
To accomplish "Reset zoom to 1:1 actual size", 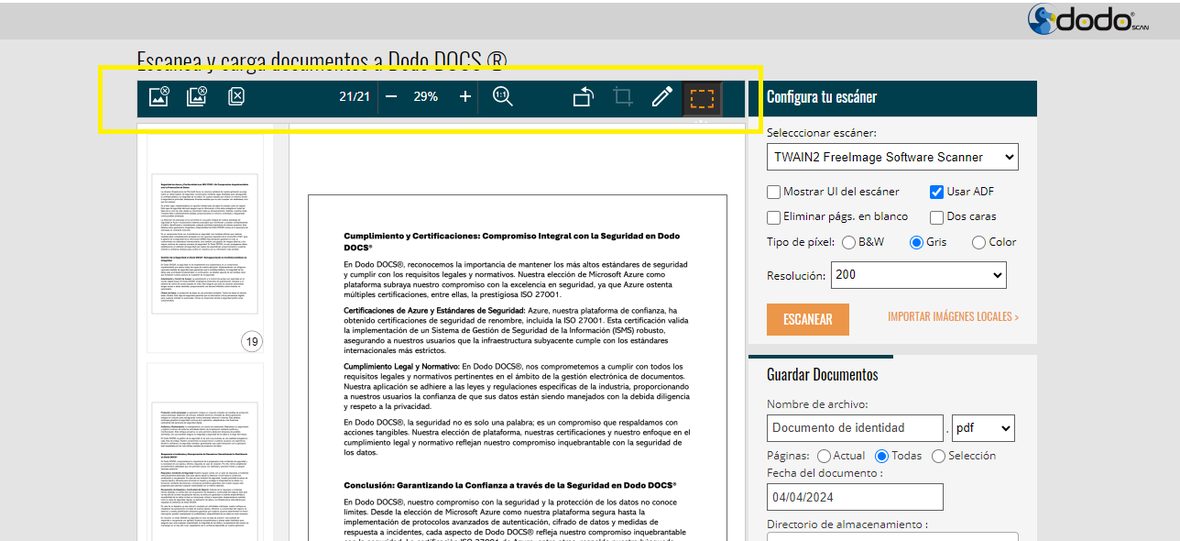I will tap(503, 96).
